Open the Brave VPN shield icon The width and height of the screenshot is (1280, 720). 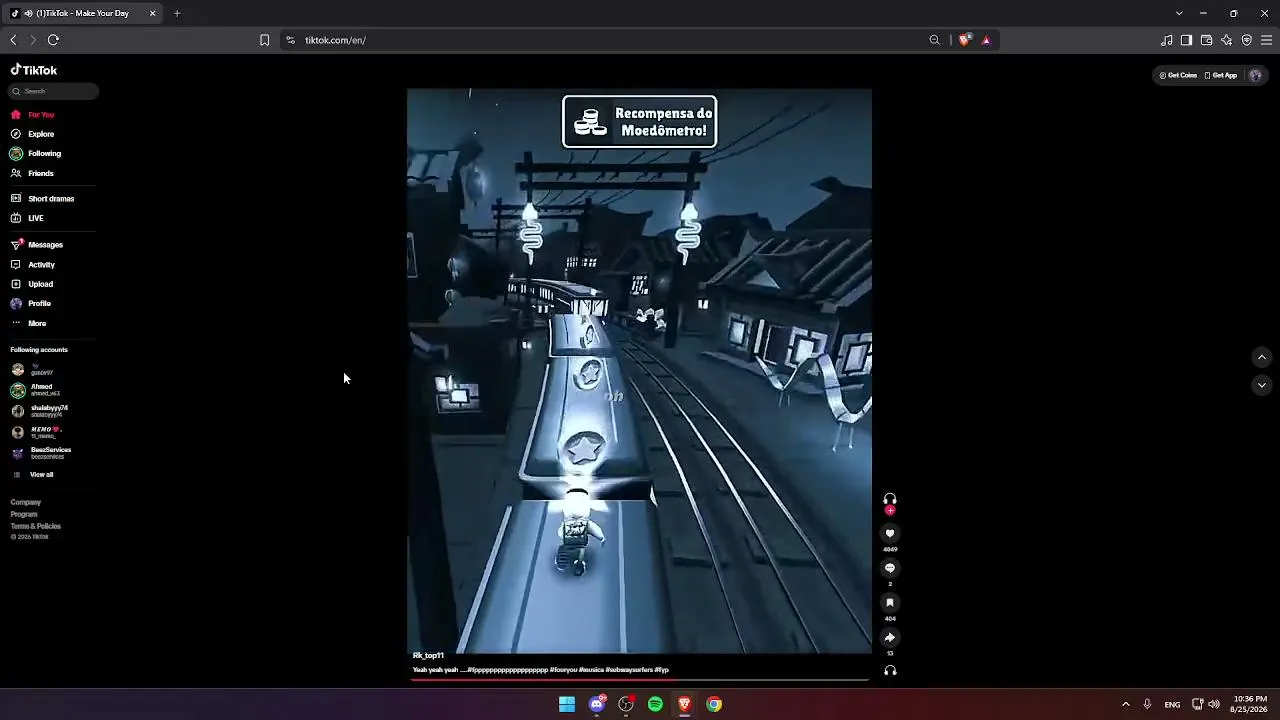tap(1247, 40)
